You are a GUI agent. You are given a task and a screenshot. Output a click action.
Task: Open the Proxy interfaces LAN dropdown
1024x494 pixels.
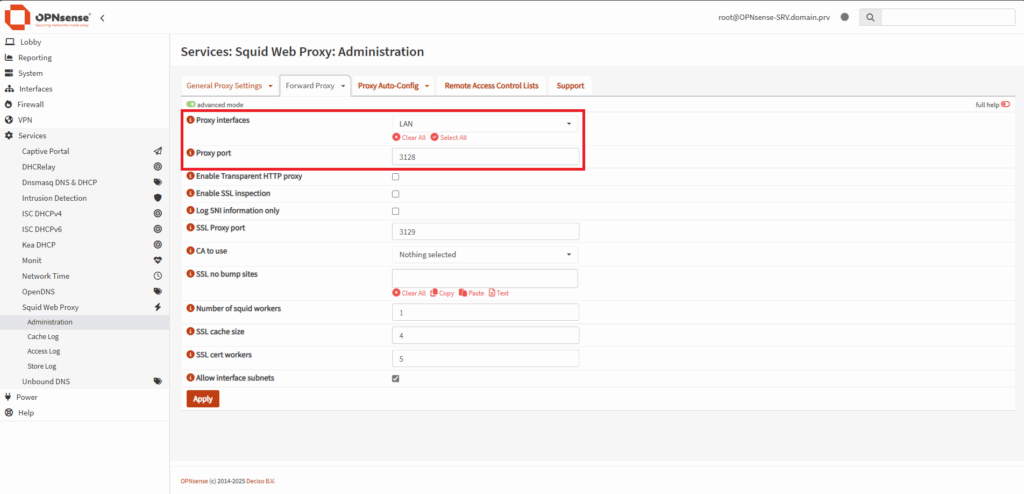pyautogui.click(x=485, y=124)
